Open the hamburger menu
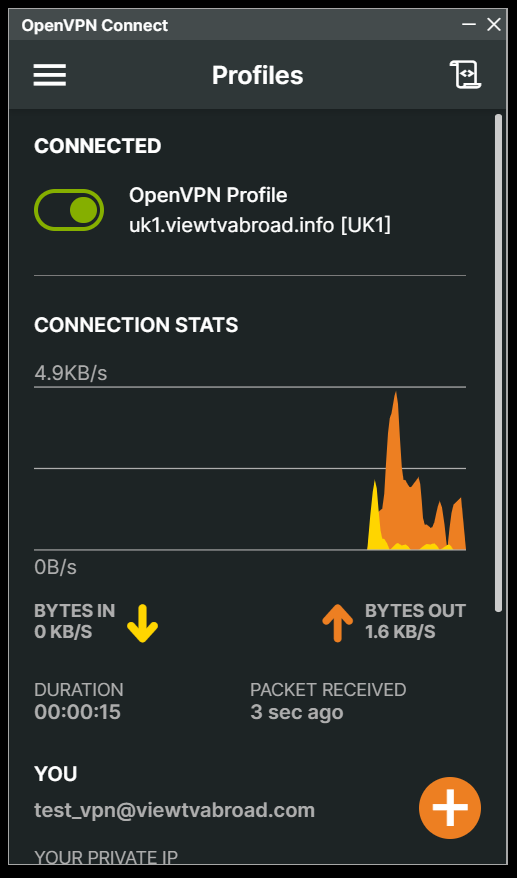 pos(49,75)
